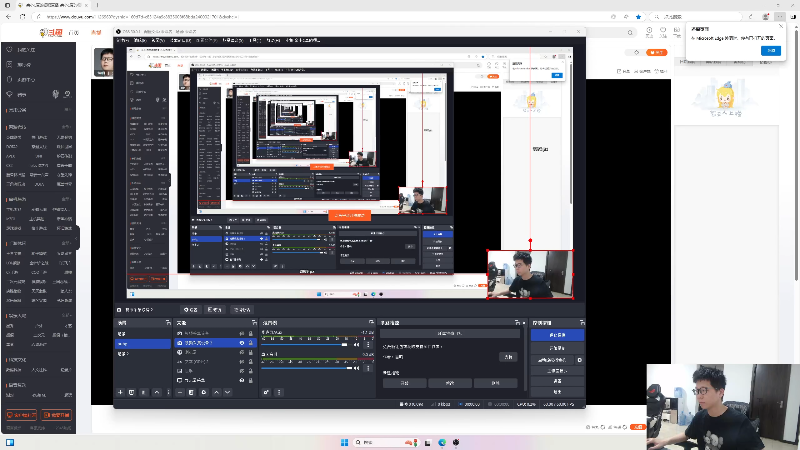The image size is (800, 450).
Task: Open Settings button in OBS Controls
Action: [x=557, y=381]
